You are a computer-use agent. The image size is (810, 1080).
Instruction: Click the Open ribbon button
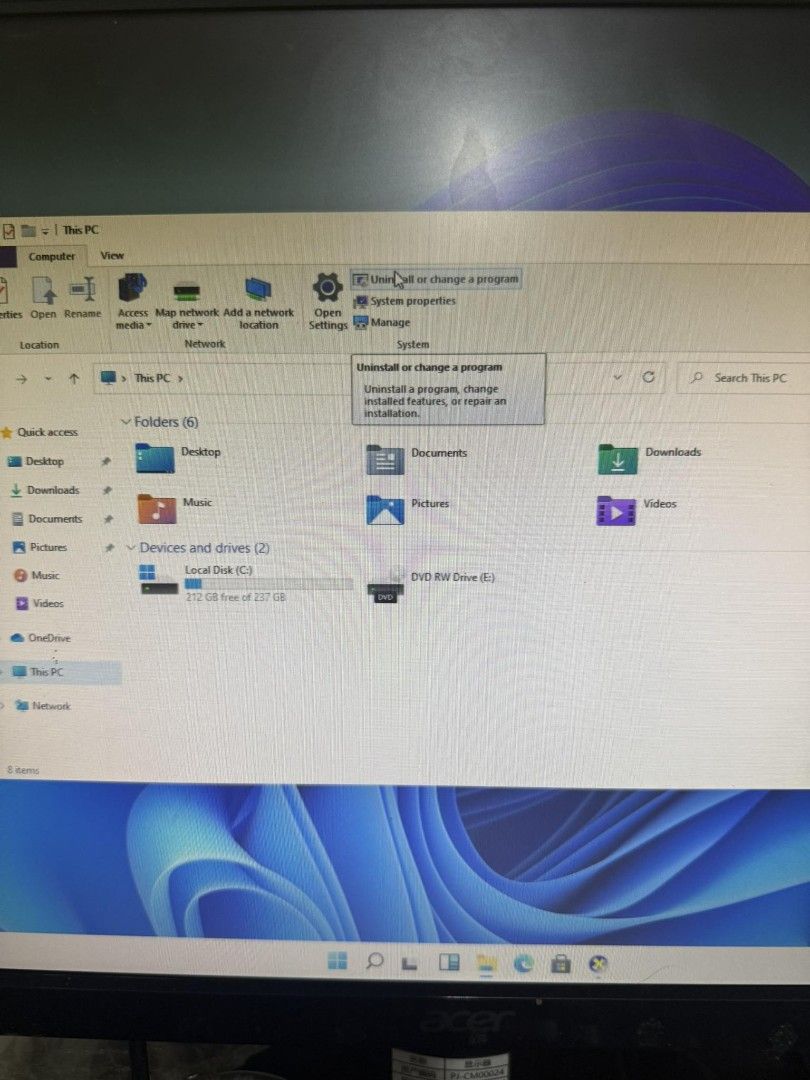click(x=43, y=298)
